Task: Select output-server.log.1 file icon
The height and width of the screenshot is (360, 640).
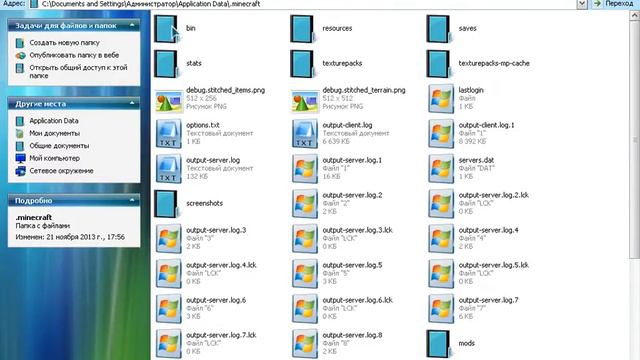Action: (x=305, y=169)
